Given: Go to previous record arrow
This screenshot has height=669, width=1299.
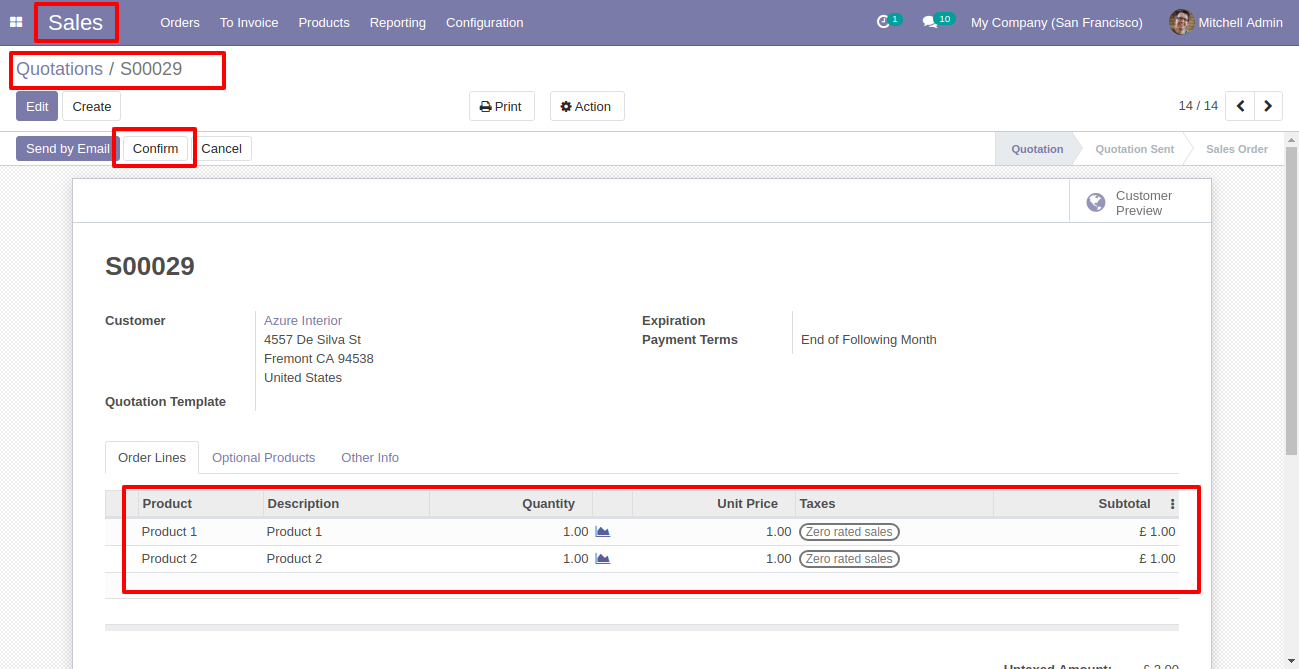Looking at the screenshot, I should (x=1240, y=106).
